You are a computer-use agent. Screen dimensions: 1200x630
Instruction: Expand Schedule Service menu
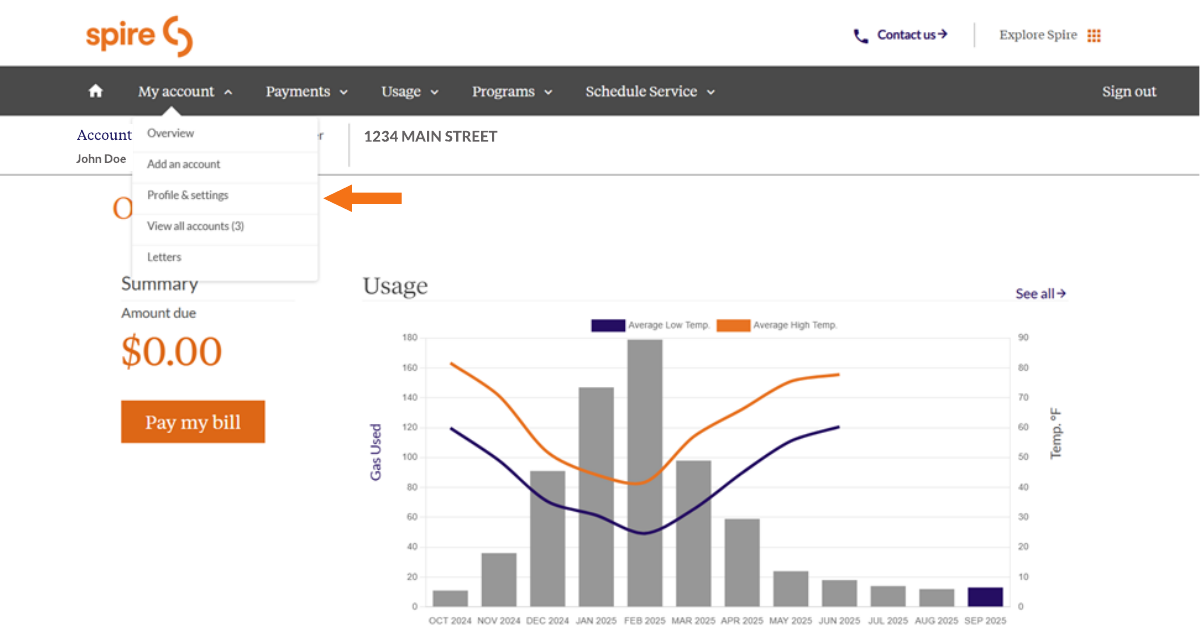650,91
